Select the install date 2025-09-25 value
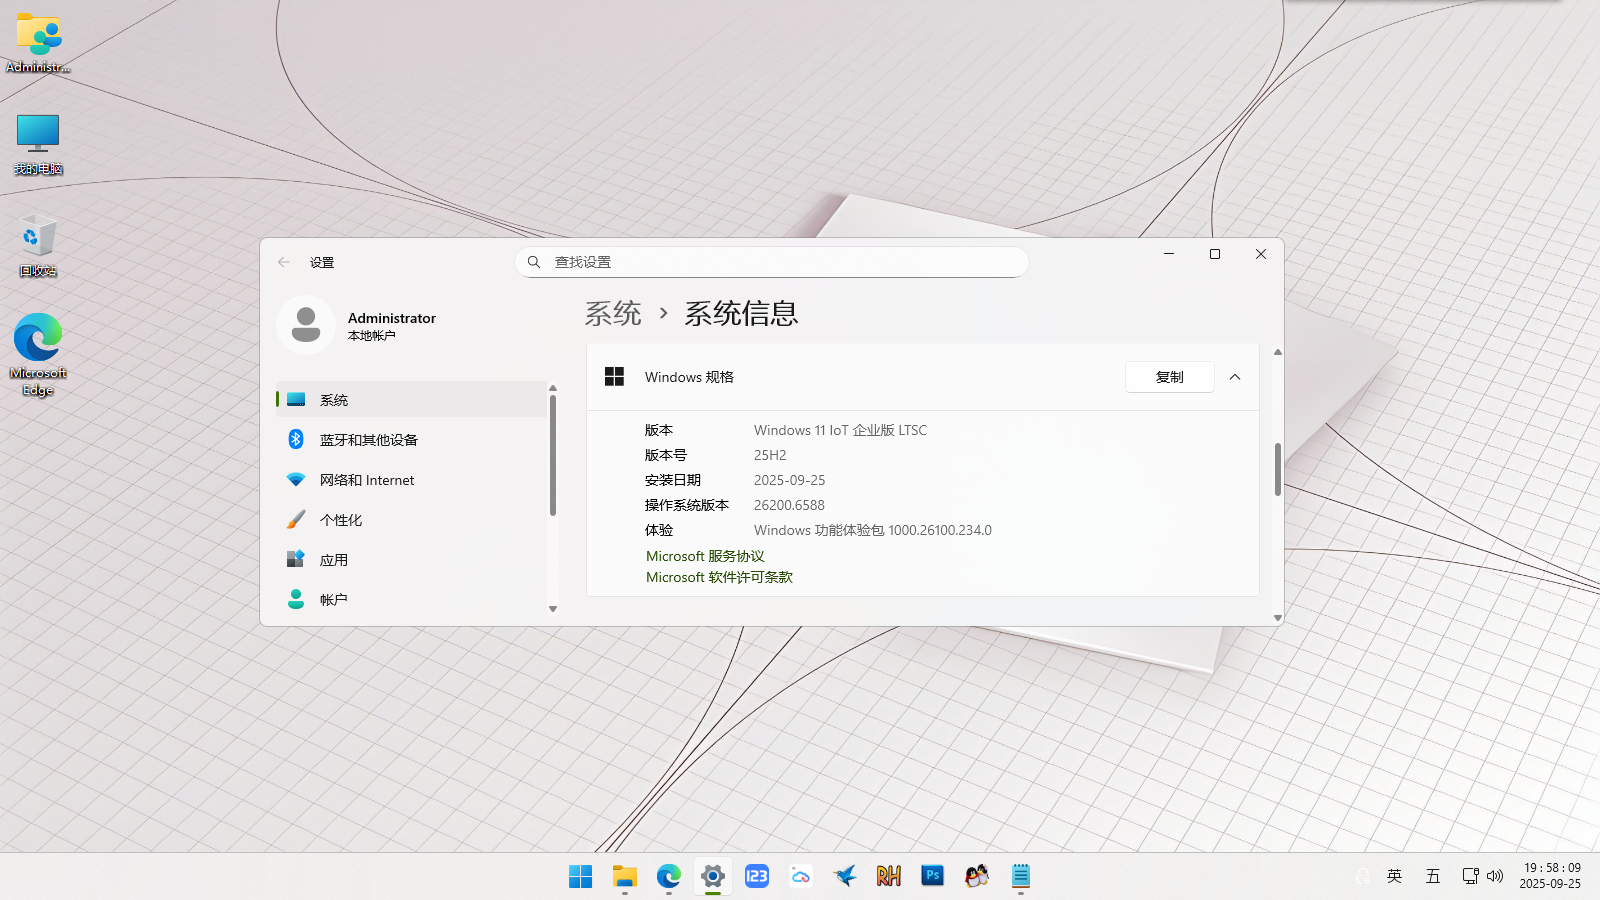 click(x=790, y=480)
